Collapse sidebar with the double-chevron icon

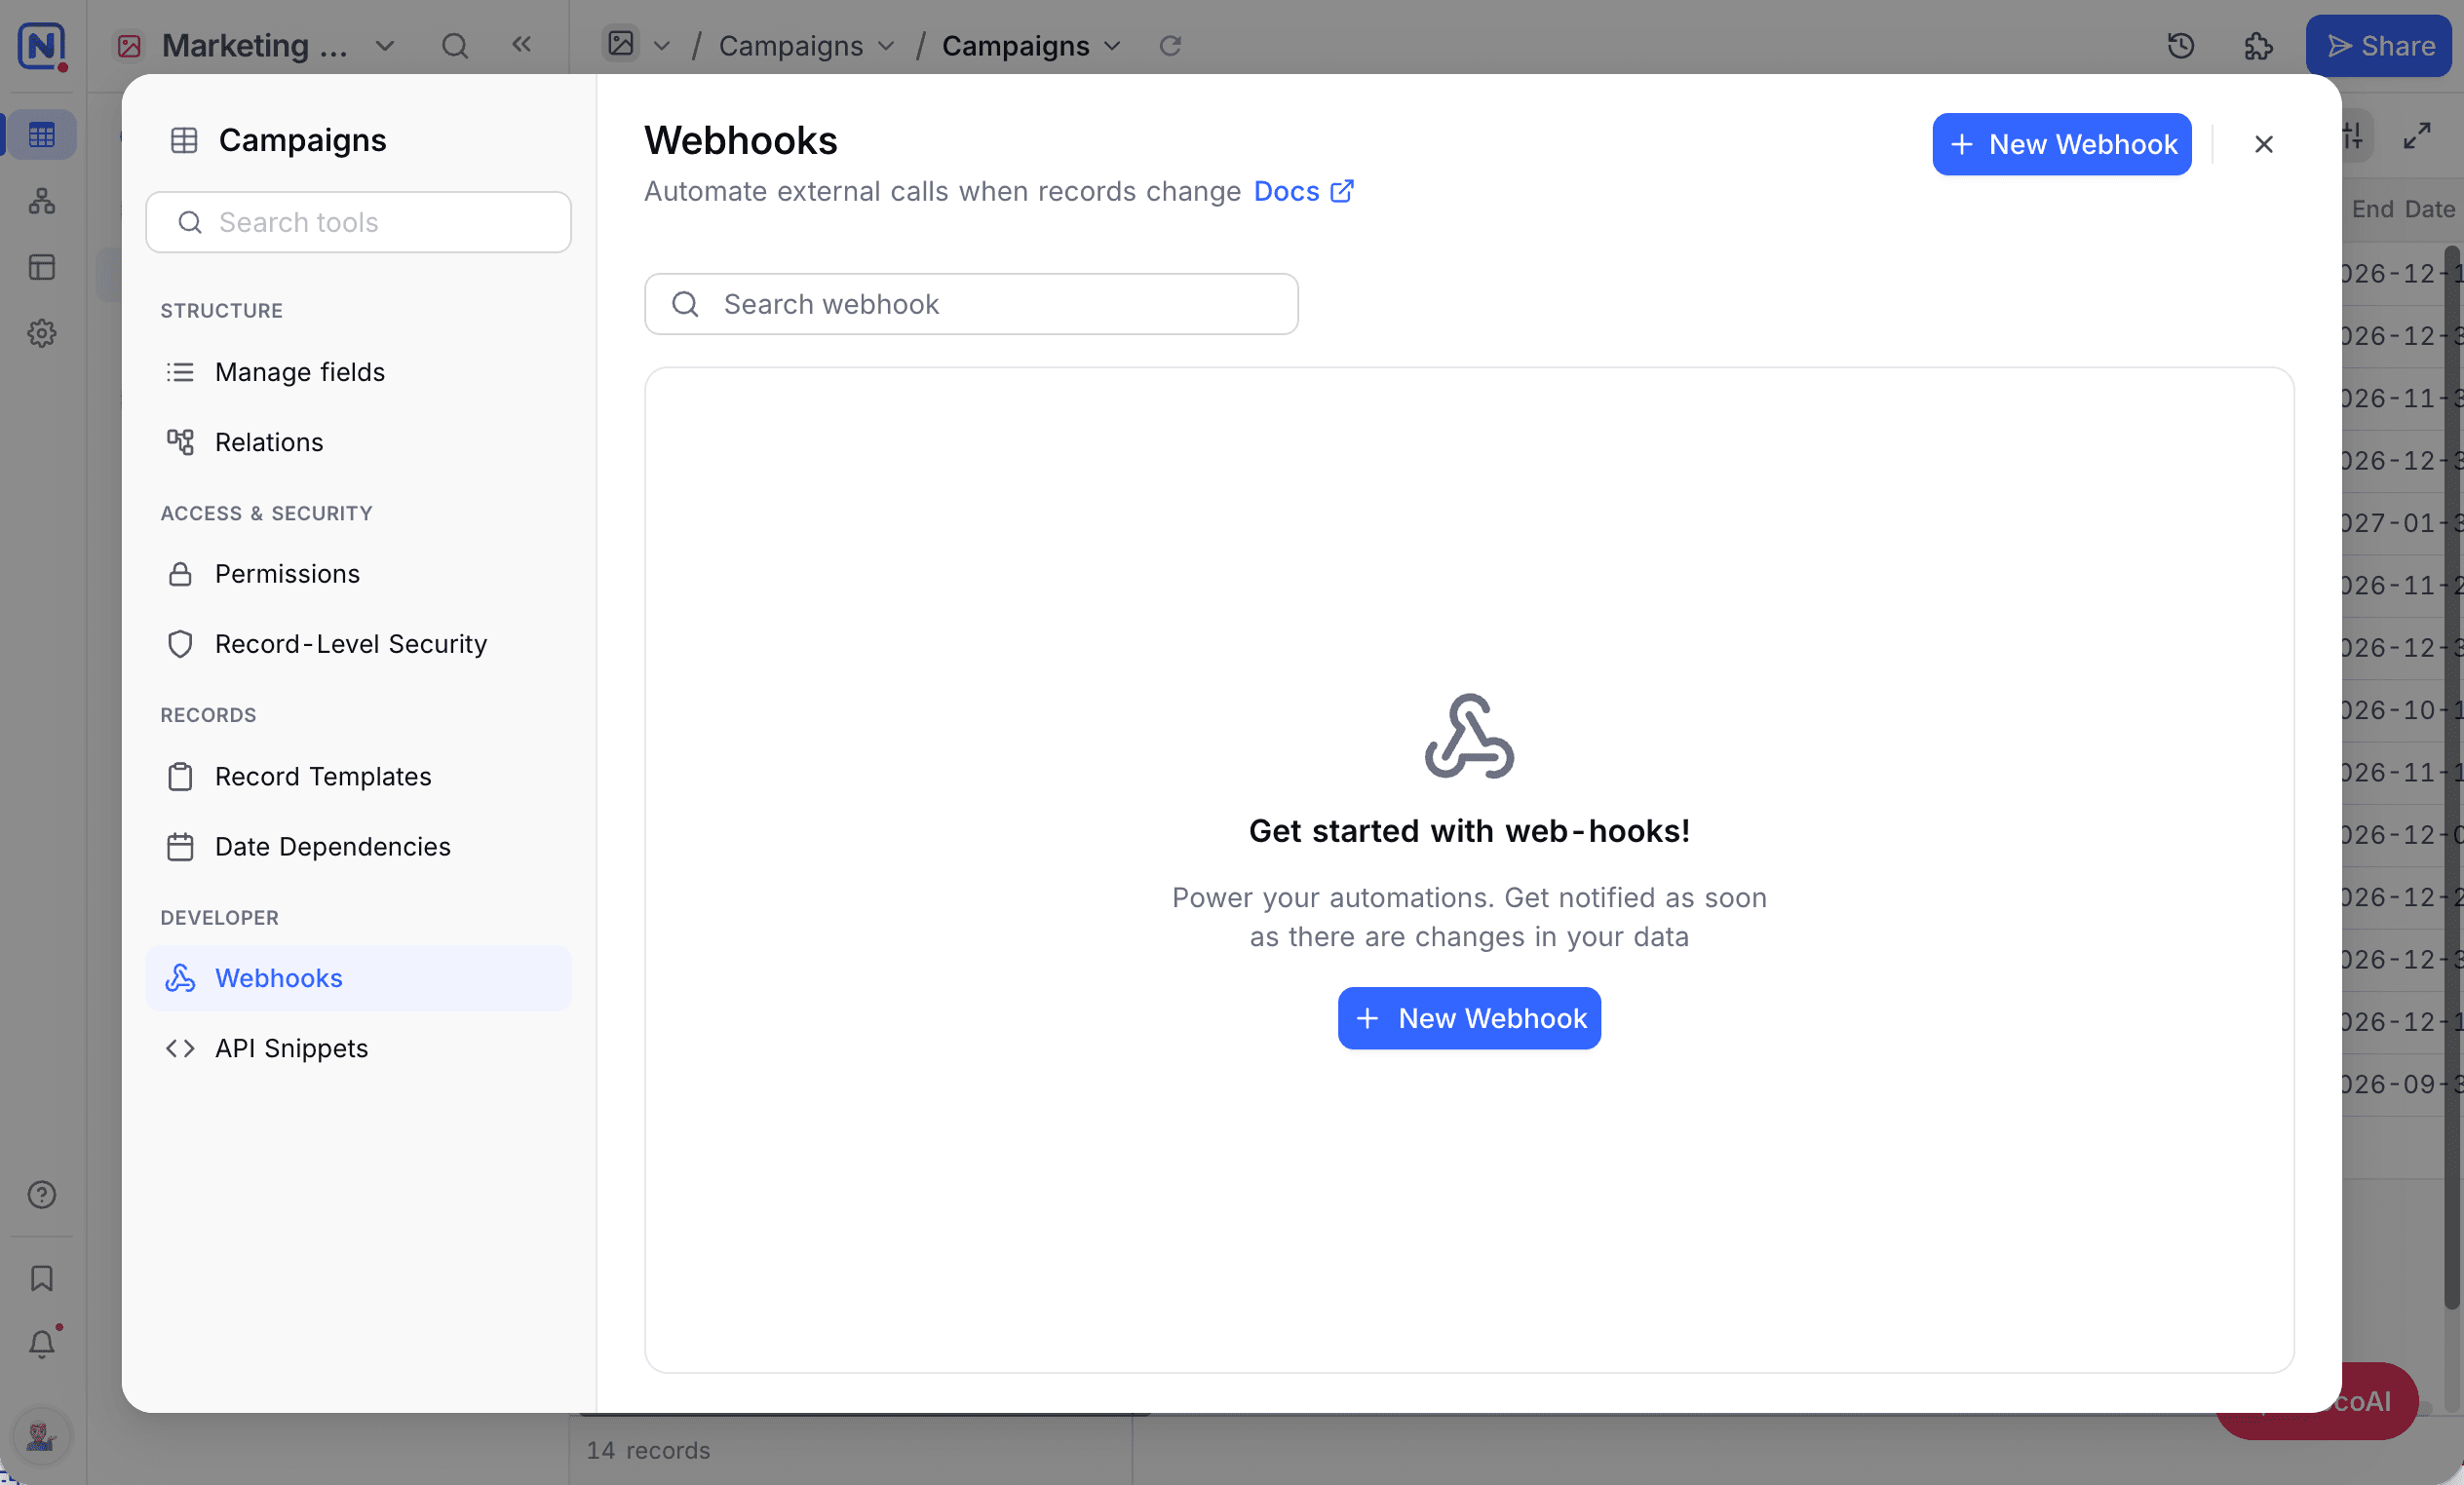click(x=521, y=44)
